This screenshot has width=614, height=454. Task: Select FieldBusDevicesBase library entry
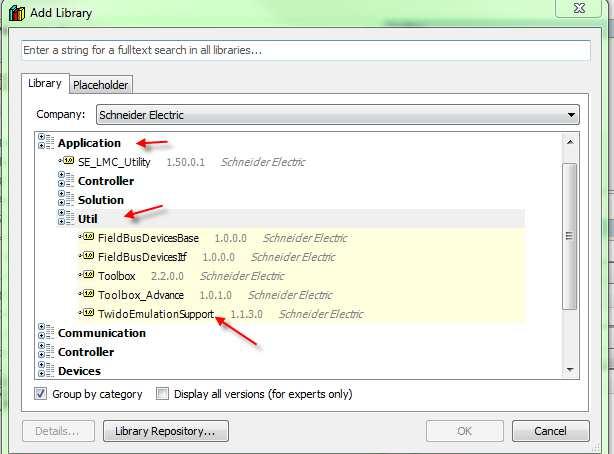pyautogui.click(x=148, y=238)
